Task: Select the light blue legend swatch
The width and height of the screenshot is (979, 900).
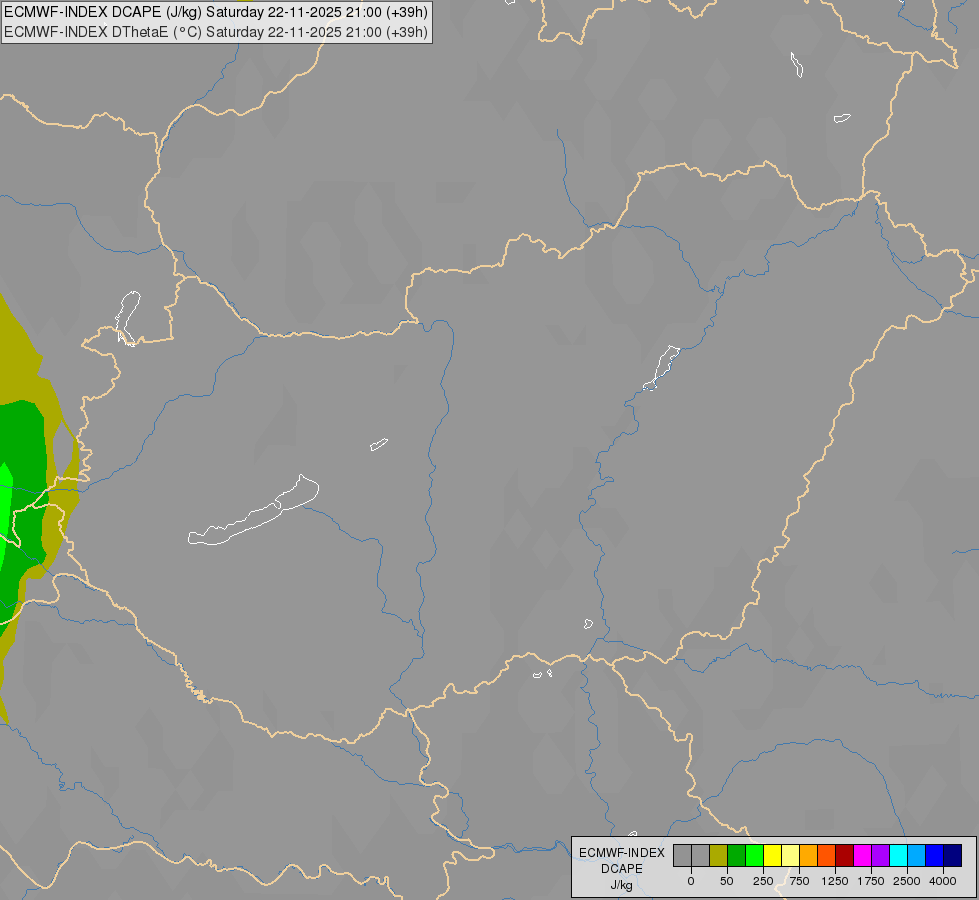Action: (x=917, y=856)
